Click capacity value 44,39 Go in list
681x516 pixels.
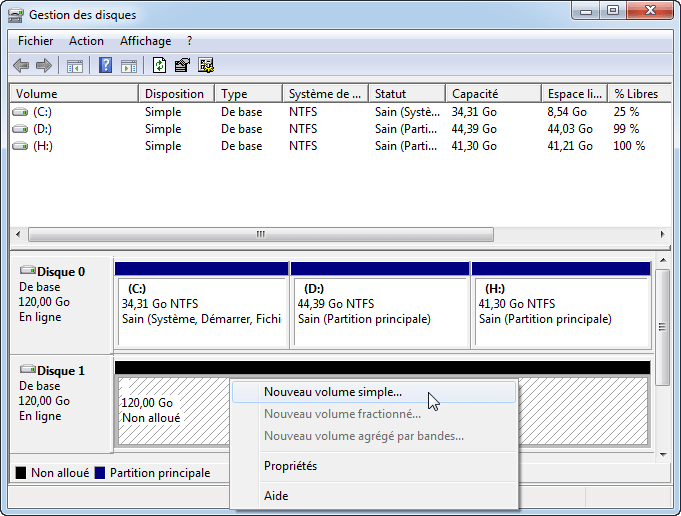click(x=474, y=129)
